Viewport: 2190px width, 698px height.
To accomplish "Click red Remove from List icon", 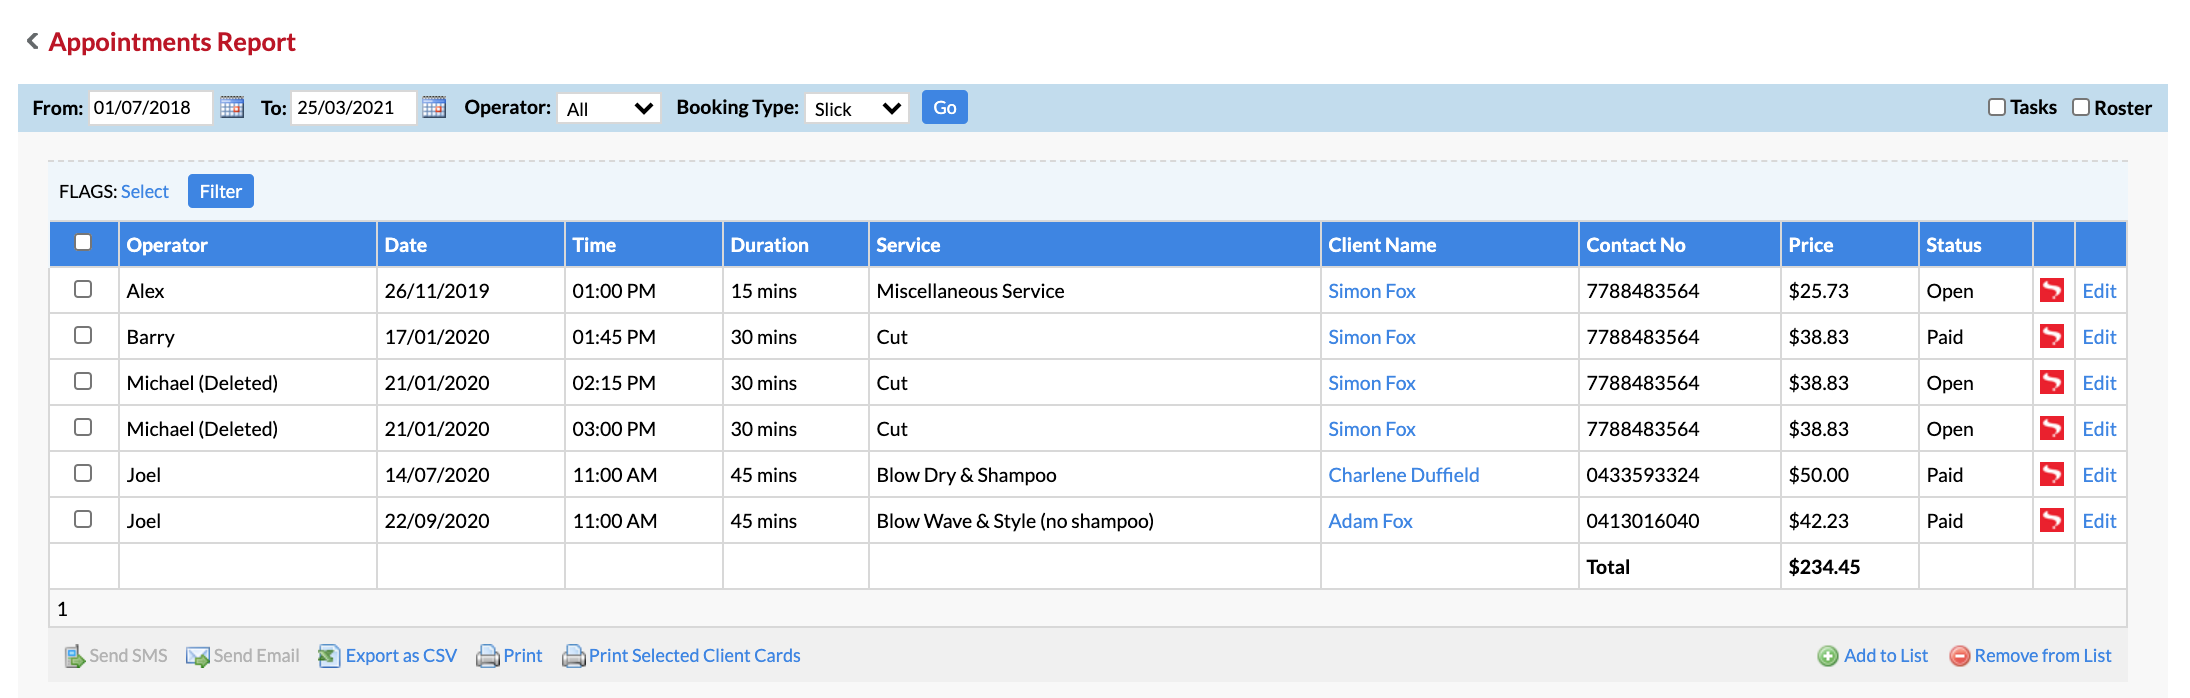I will click(1959, 656).
